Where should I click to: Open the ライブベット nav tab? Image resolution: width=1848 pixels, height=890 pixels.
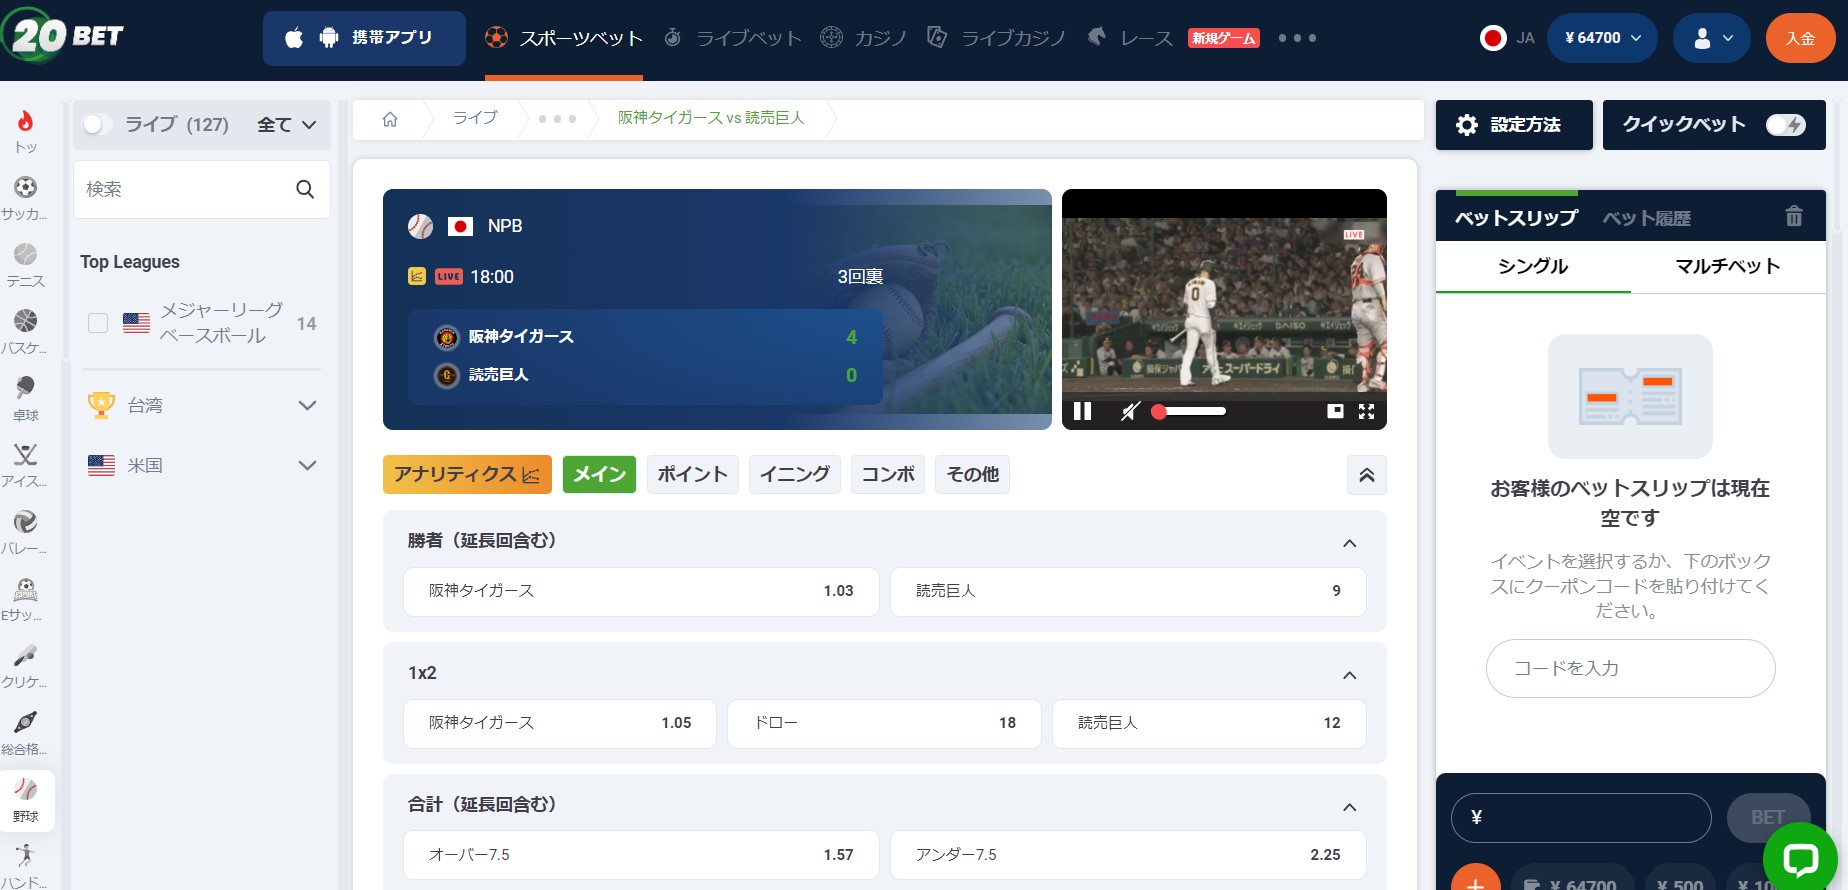734,38
